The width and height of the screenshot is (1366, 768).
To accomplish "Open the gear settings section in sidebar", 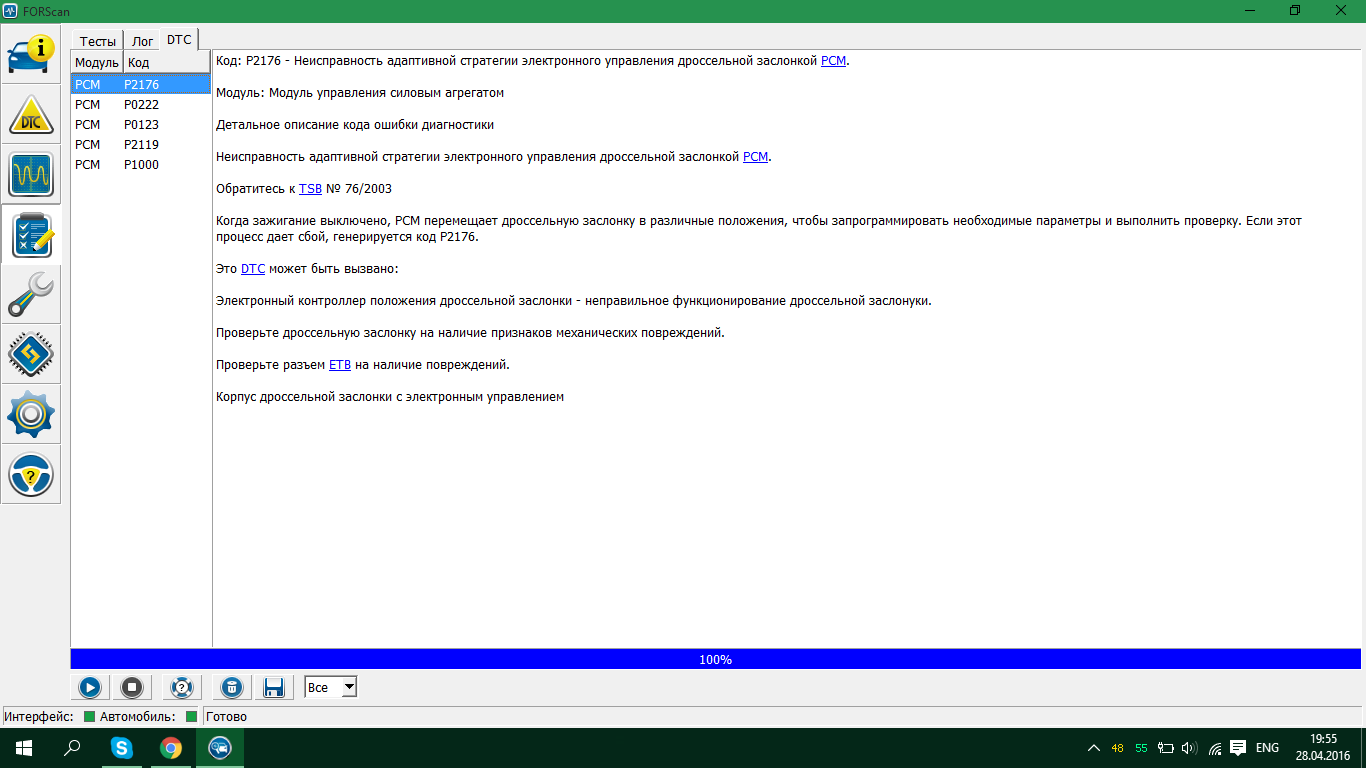I will pyautogui.click(x=31, y=415).
